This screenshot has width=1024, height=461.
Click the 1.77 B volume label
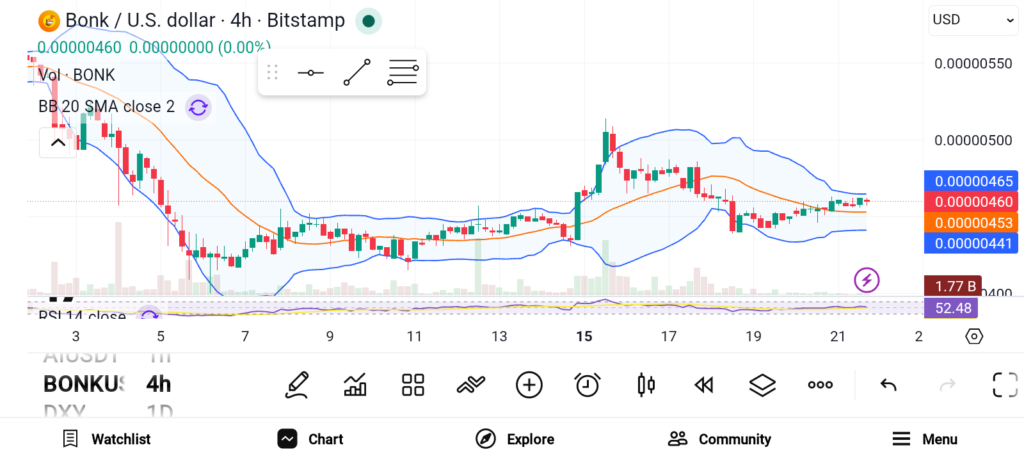pos(952,285)
